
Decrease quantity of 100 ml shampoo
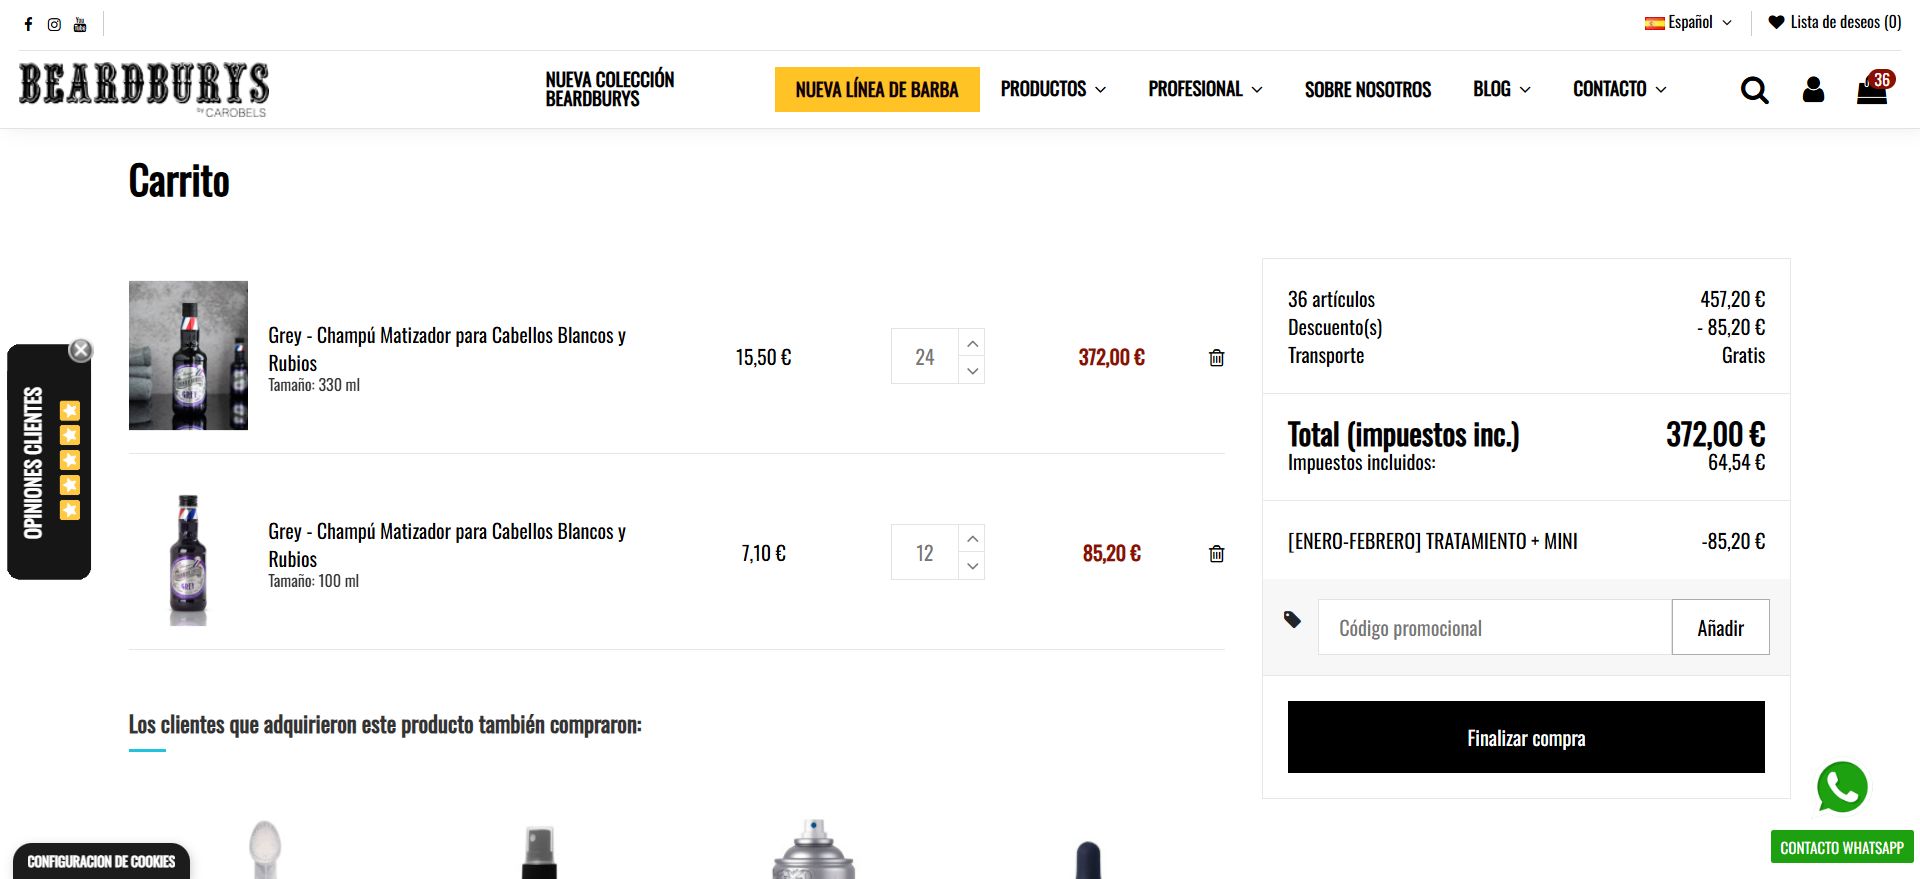click(972, 566)
